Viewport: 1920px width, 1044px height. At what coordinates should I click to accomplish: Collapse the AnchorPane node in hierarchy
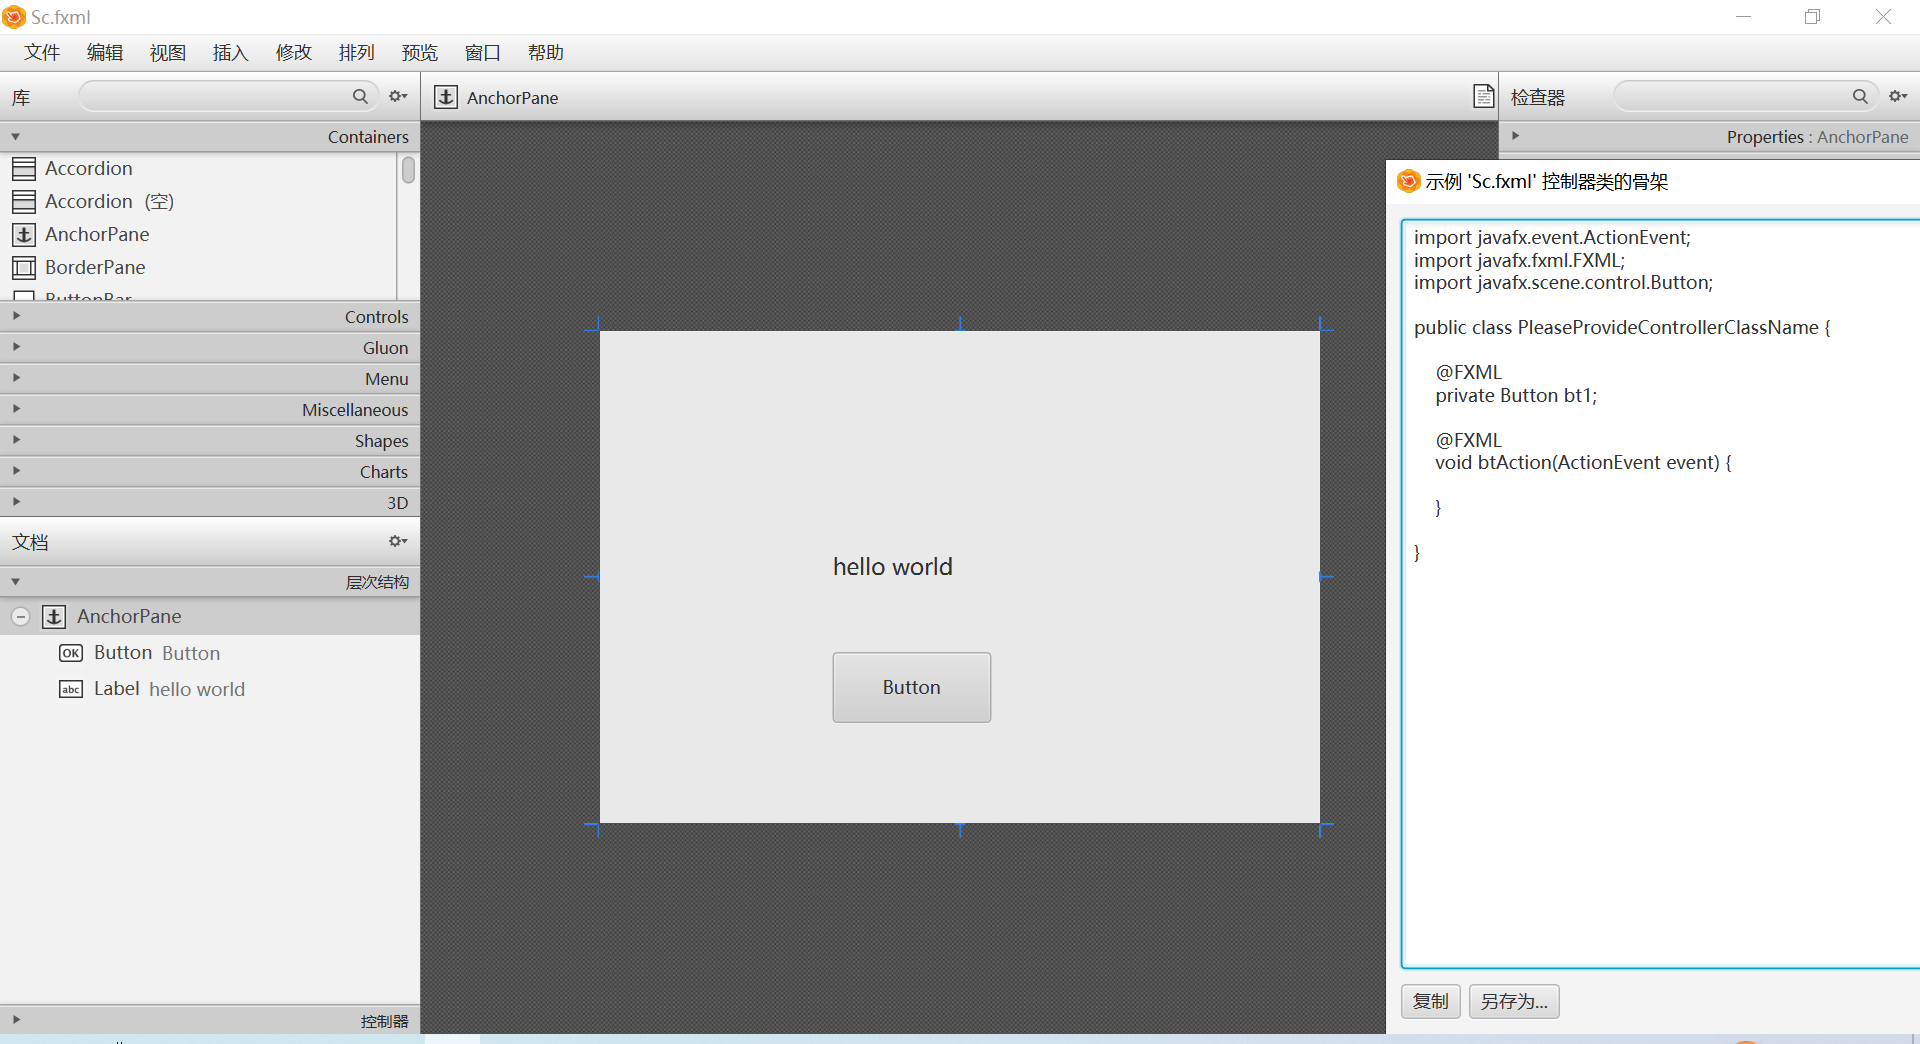(x=21, y=616)
